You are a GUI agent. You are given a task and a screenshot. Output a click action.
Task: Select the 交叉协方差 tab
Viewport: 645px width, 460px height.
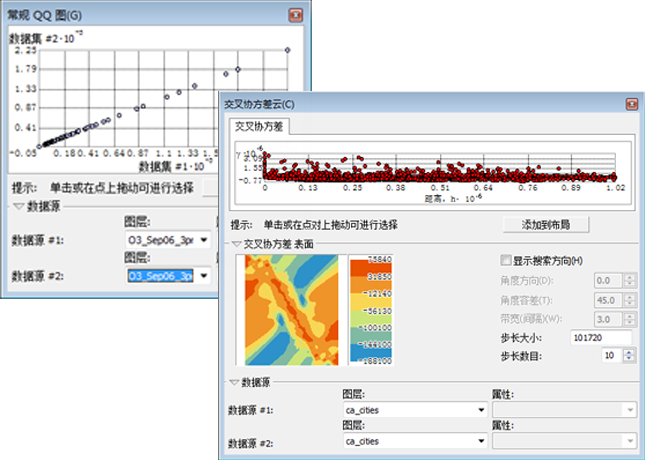pos(259,126)
